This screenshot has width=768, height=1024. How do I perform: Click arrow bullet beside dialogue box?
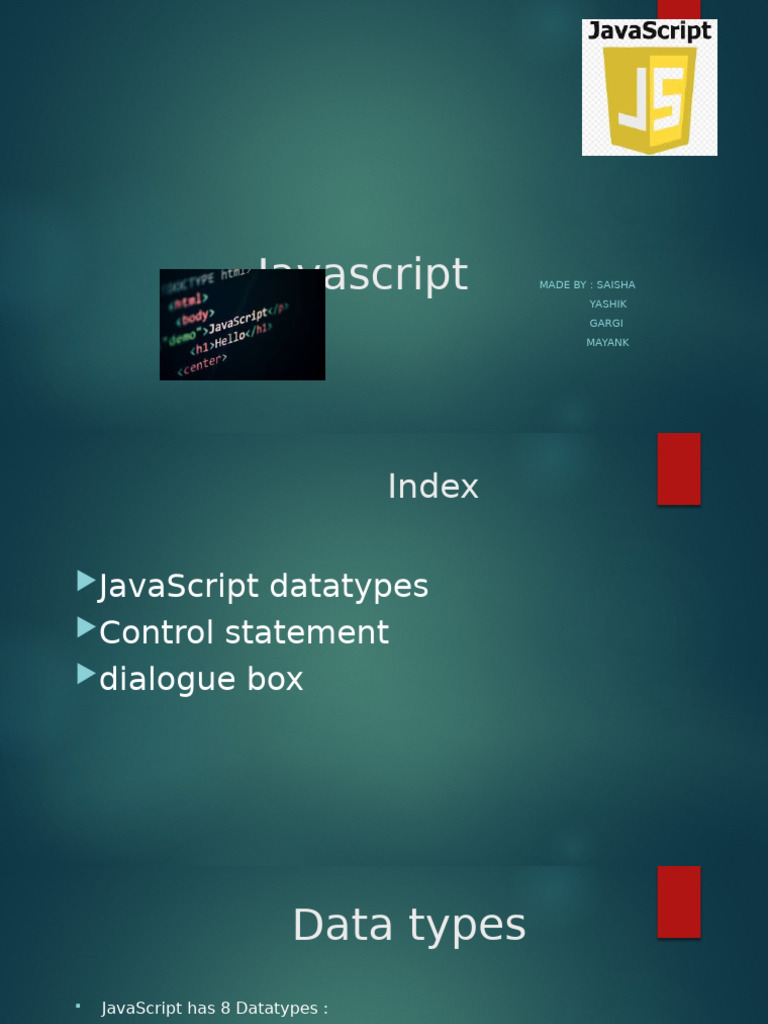point(86,674)
